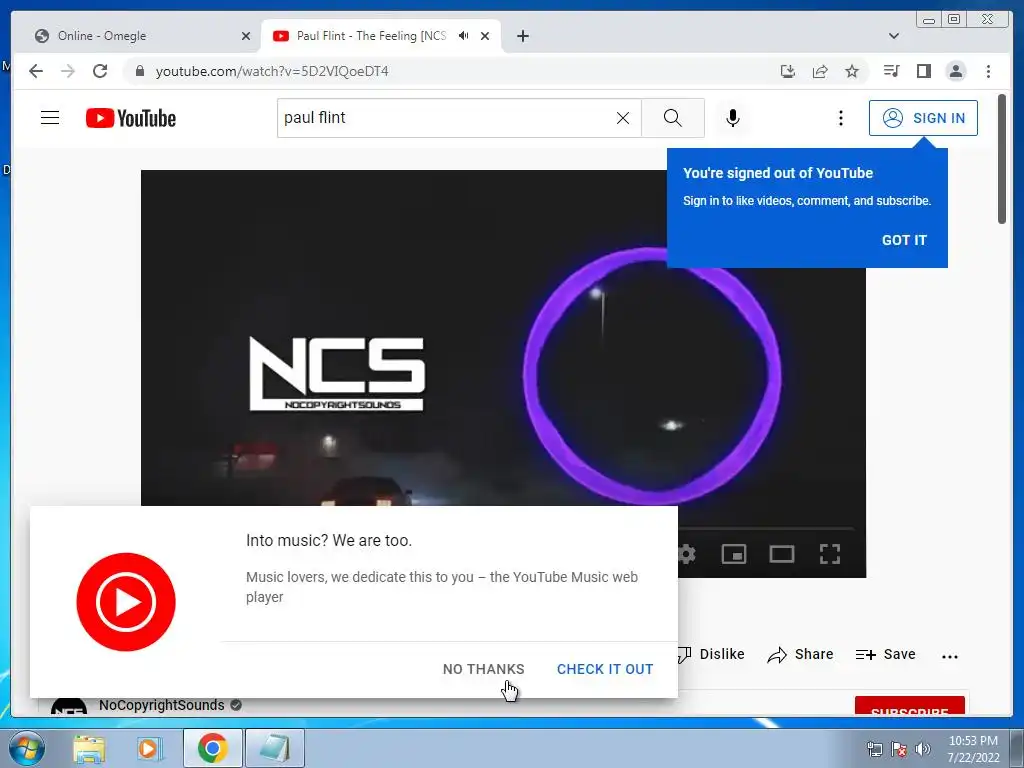Open Chrome media controls button
The height and width of the screenshot is (768, 1024).
pyautogui.click(x=891, y=71)
